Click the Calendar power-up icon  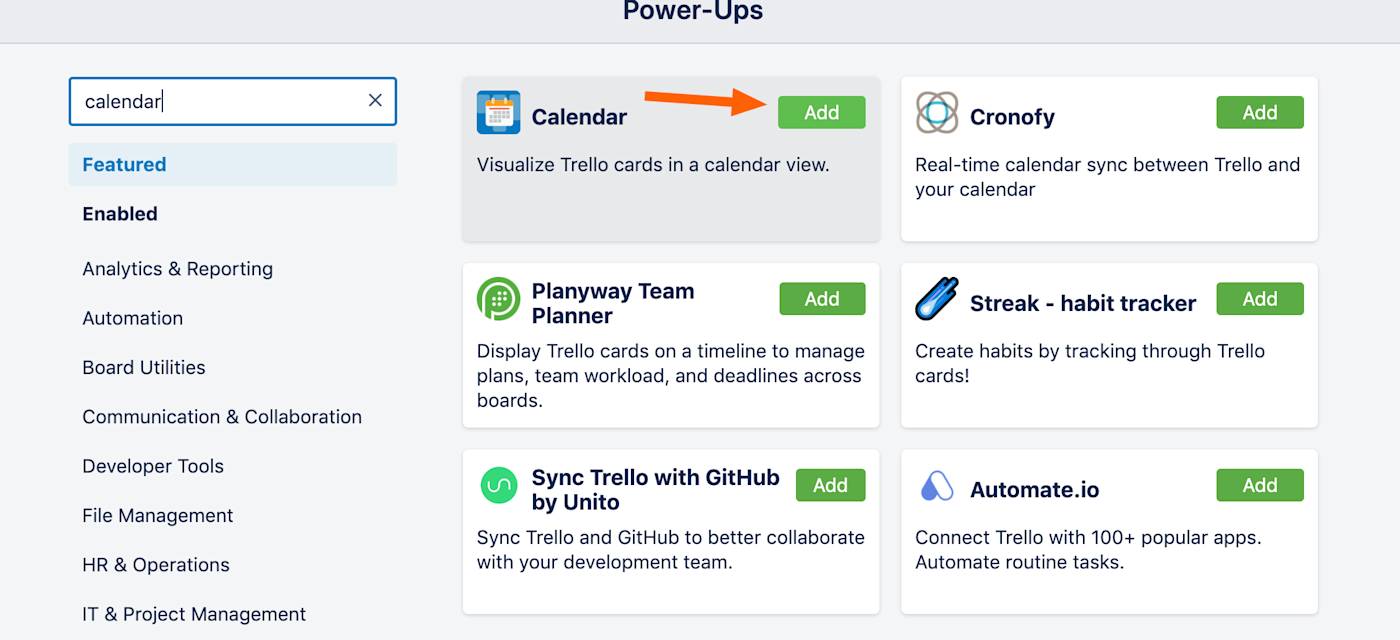pos(498,113)
